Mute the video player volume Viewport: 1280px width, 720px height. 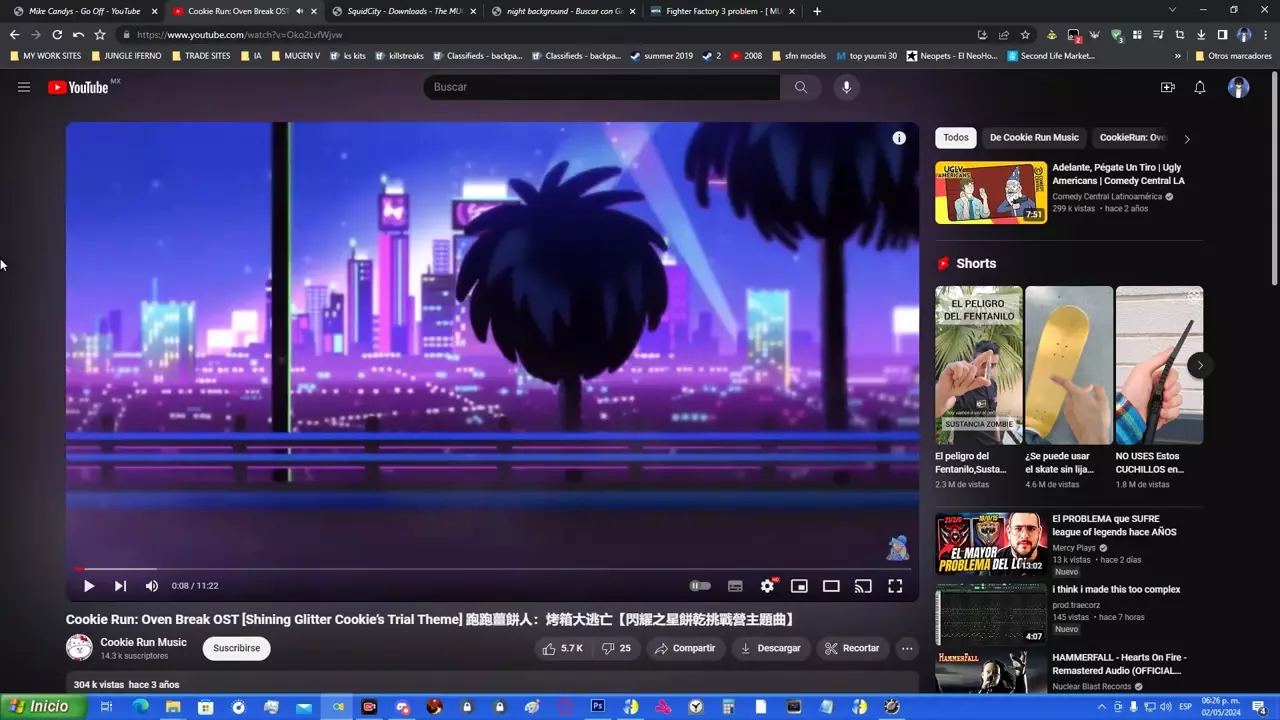151,586
